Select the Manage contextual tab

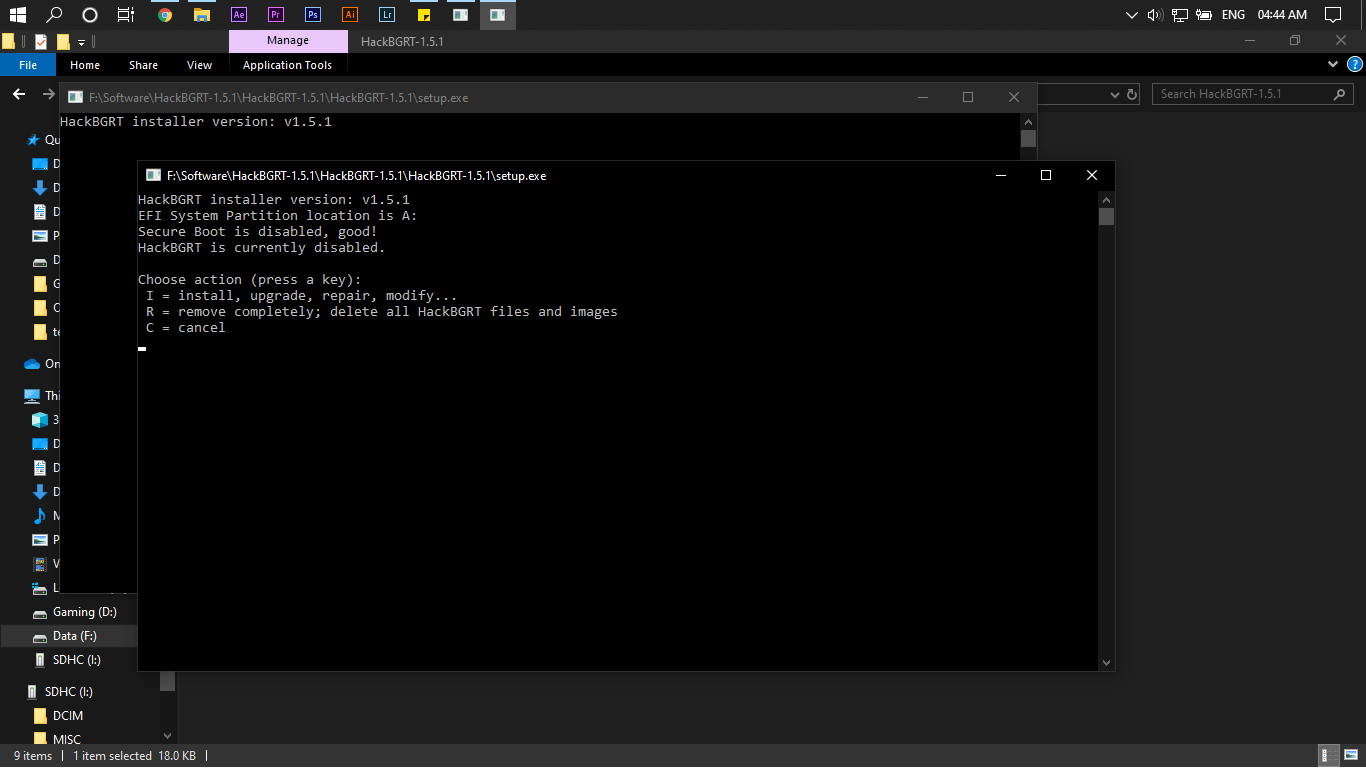point(288,41)
